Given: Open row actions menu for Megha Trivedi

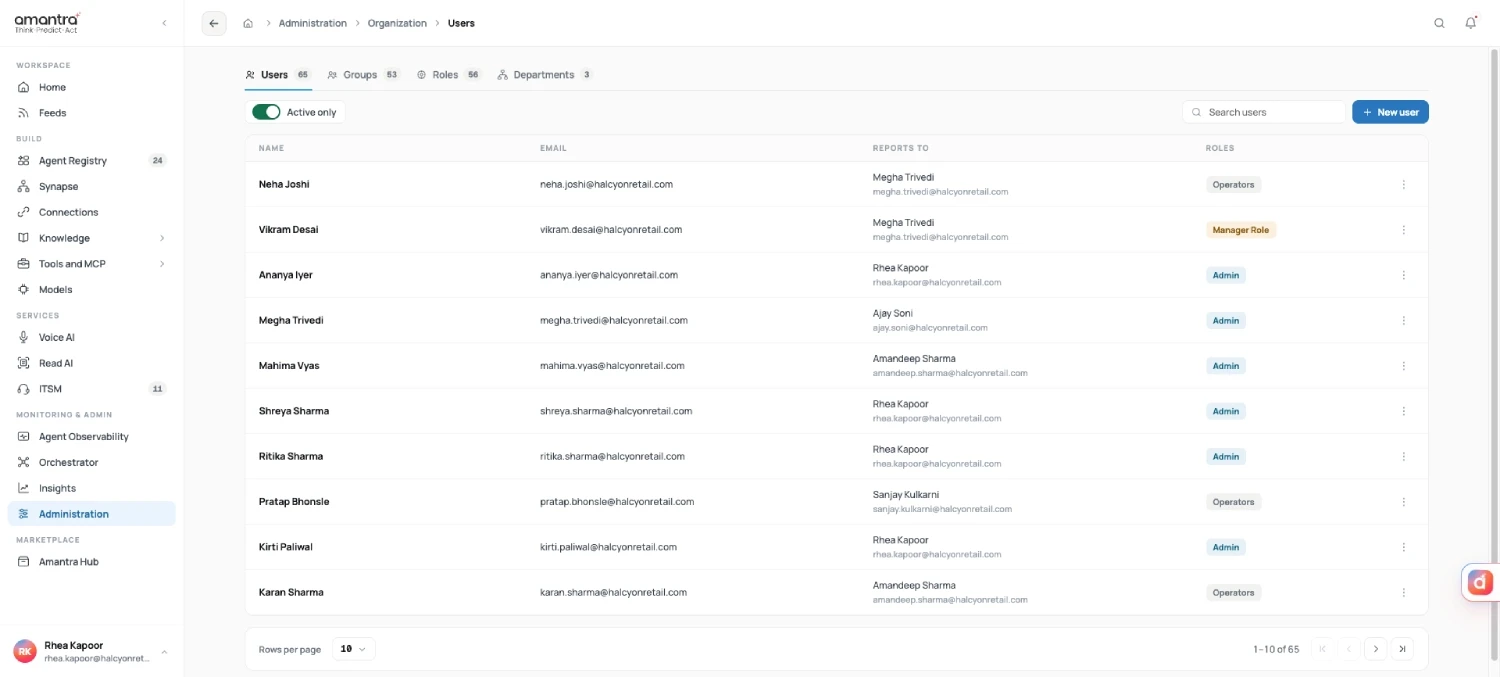Looking at the screenshot, I should click(x=1404, y=321).
